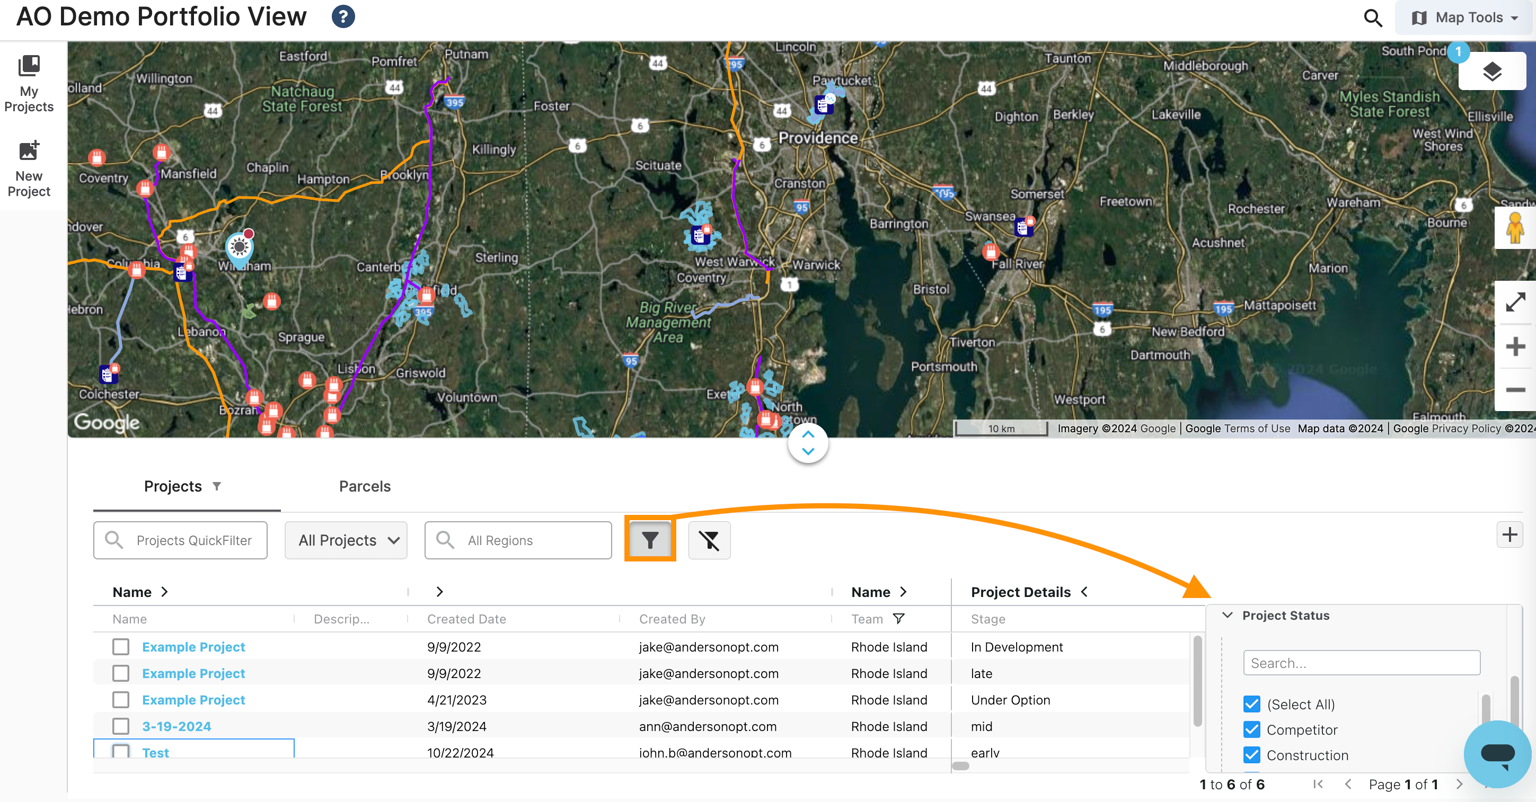Zoom in with the map plus icon
Image resolution: width=1536 pixels, height=802 pixels.
pyautogui.click(x=1515, y=347)
